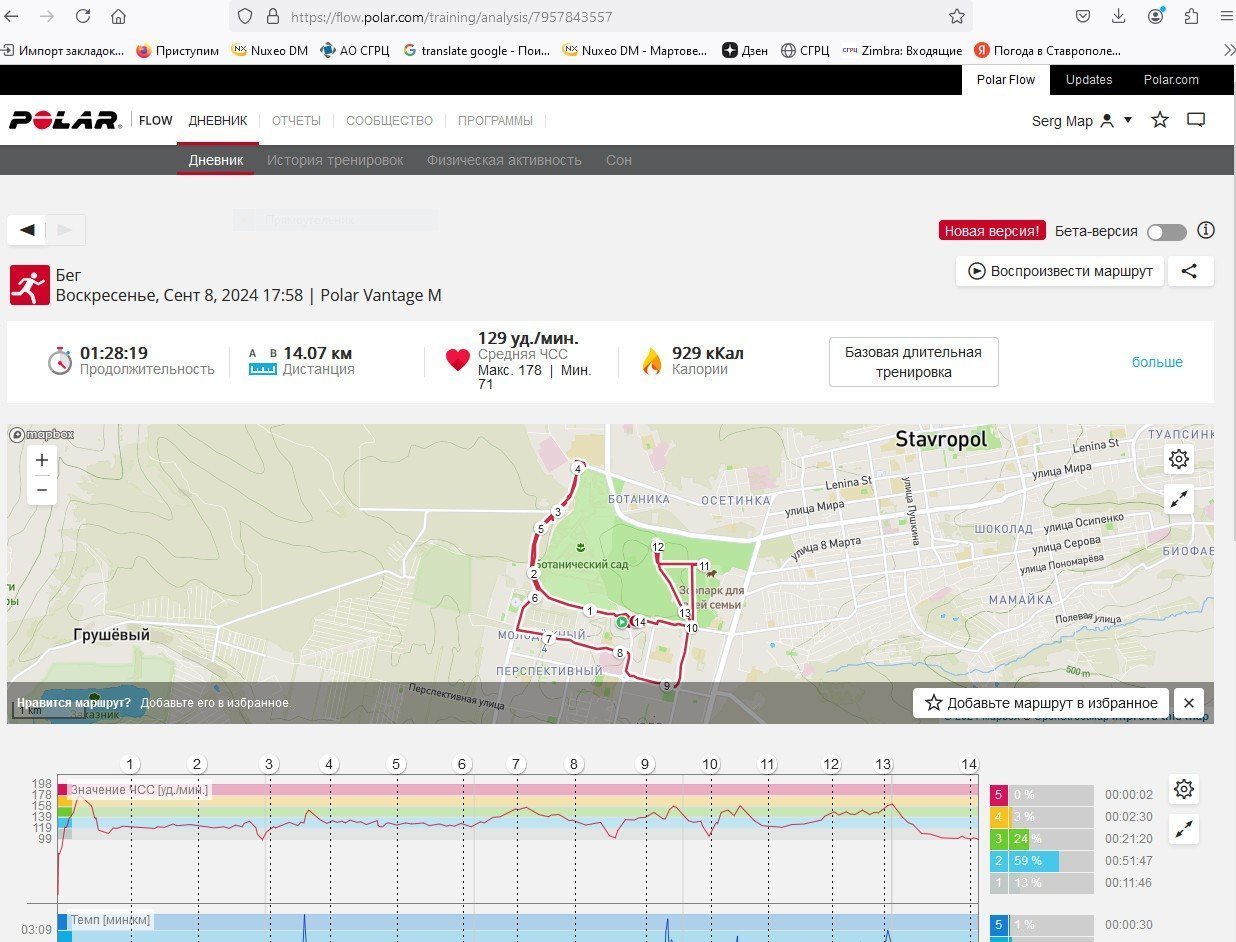Open the browser hamburger menu
This screenshot has width=1236, height=942.
click(x=1226, y=16)
